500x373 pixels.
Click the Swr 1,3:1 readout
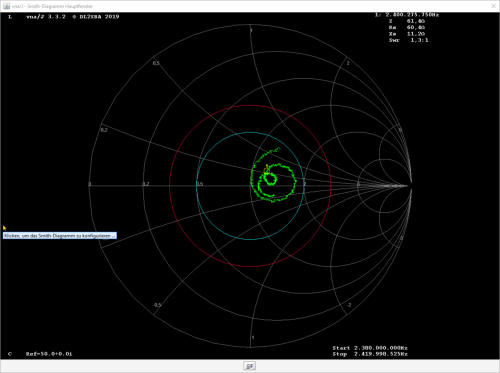click(x=409, y=40)
